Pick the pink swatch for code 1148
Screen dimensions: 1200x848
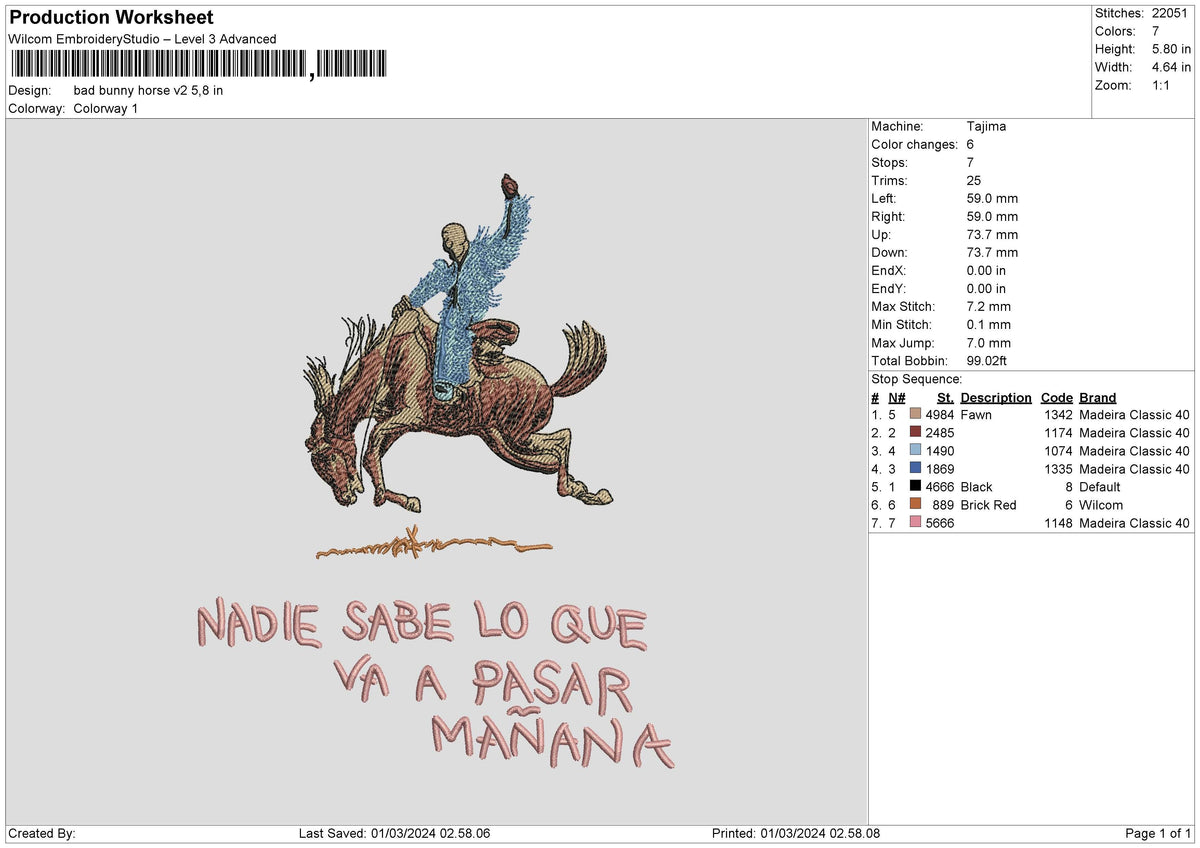point(915,523)
